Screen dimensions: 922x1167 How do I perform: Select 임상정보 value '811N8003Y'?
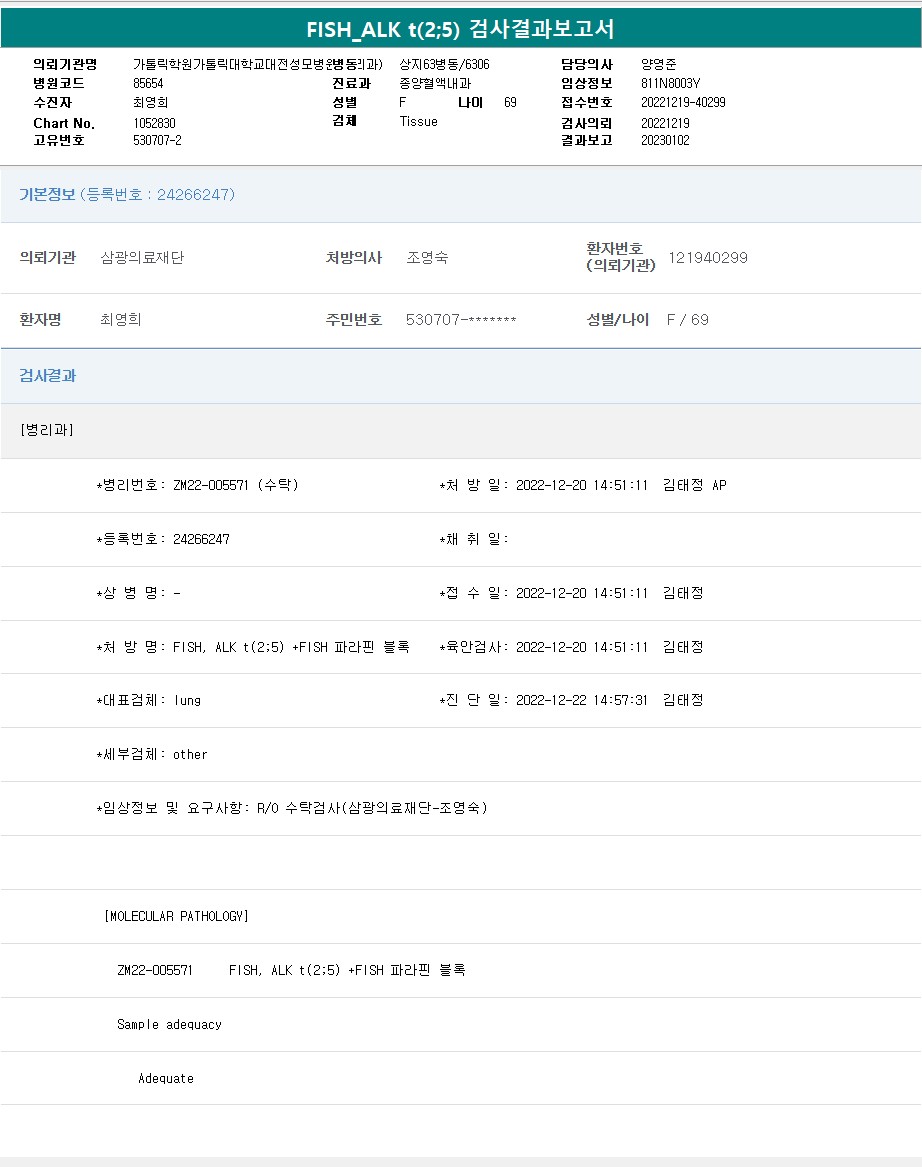click(x=670, y=83)
